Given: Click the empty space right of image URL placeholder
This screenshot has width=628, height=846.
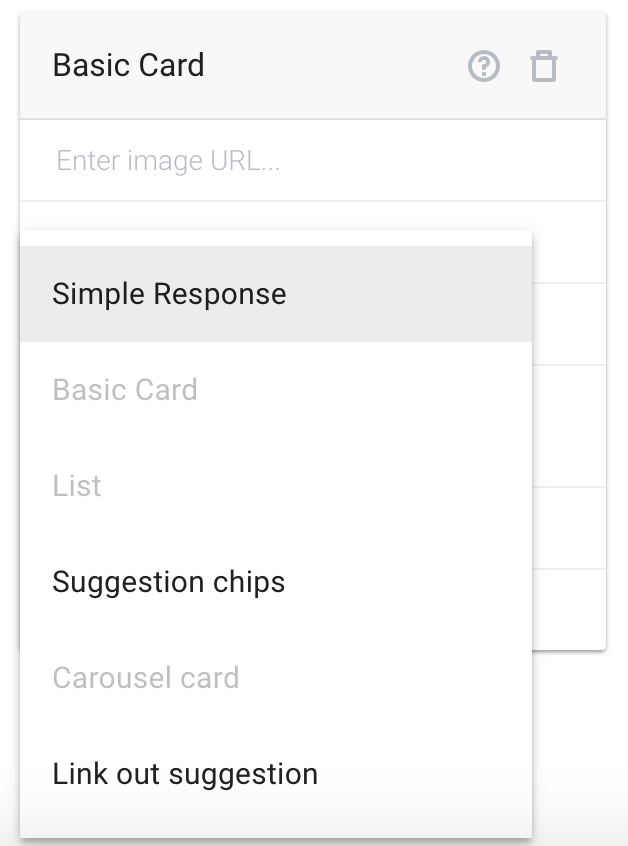Looking at the screenshot, I should [x=442, y=160].
